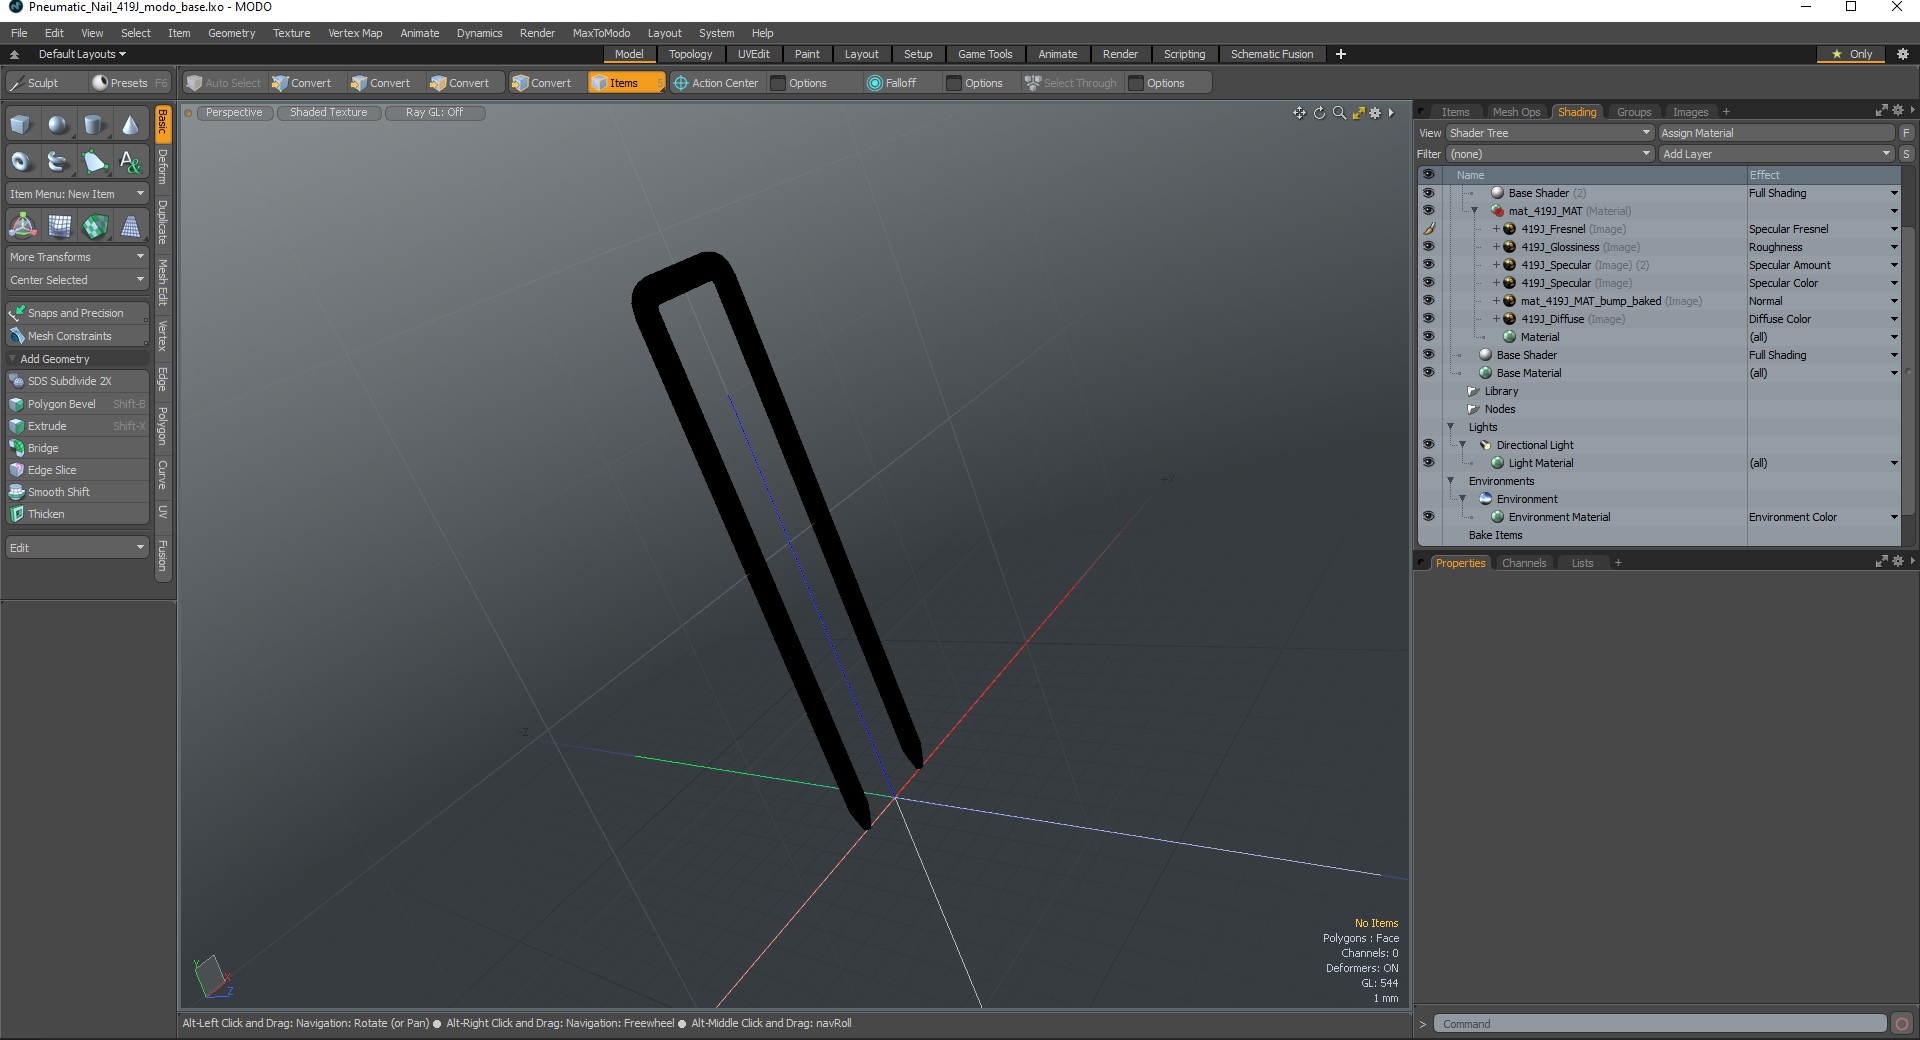Select the Pen polygon drawing tool

point(94,161)
